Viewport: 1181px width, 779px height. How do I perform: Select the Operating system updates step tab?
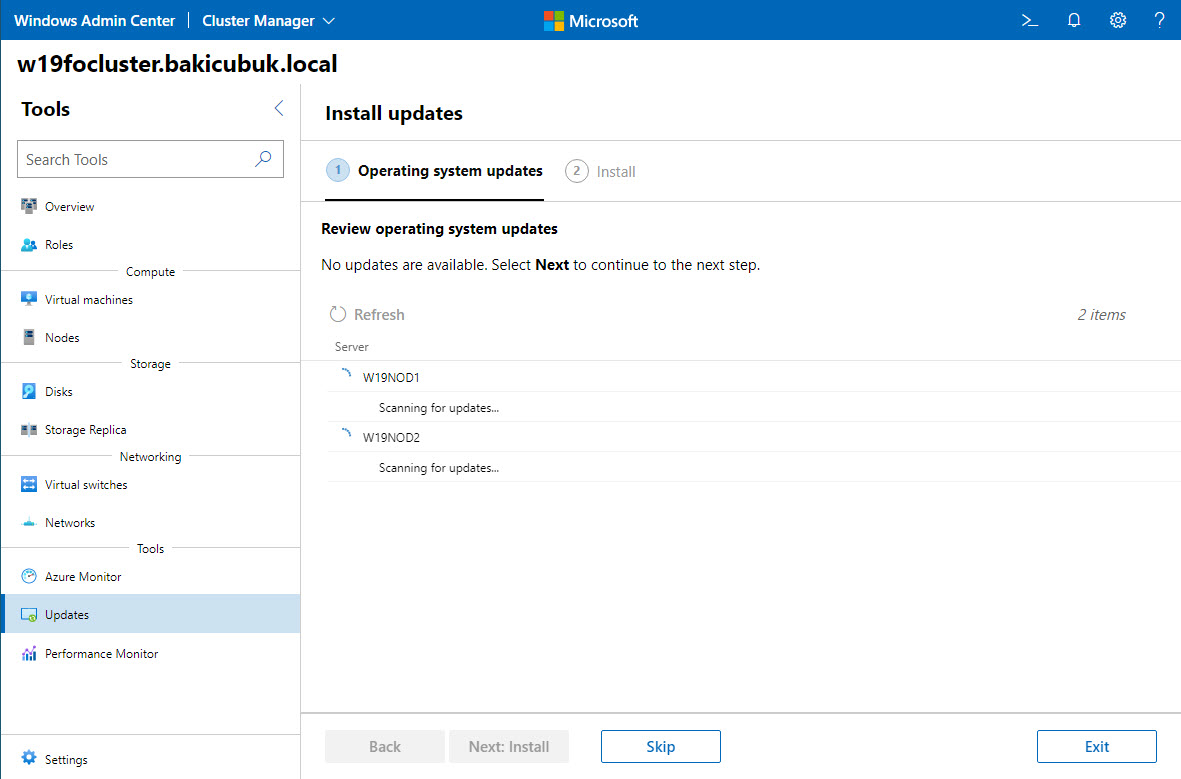coord(435,171)
